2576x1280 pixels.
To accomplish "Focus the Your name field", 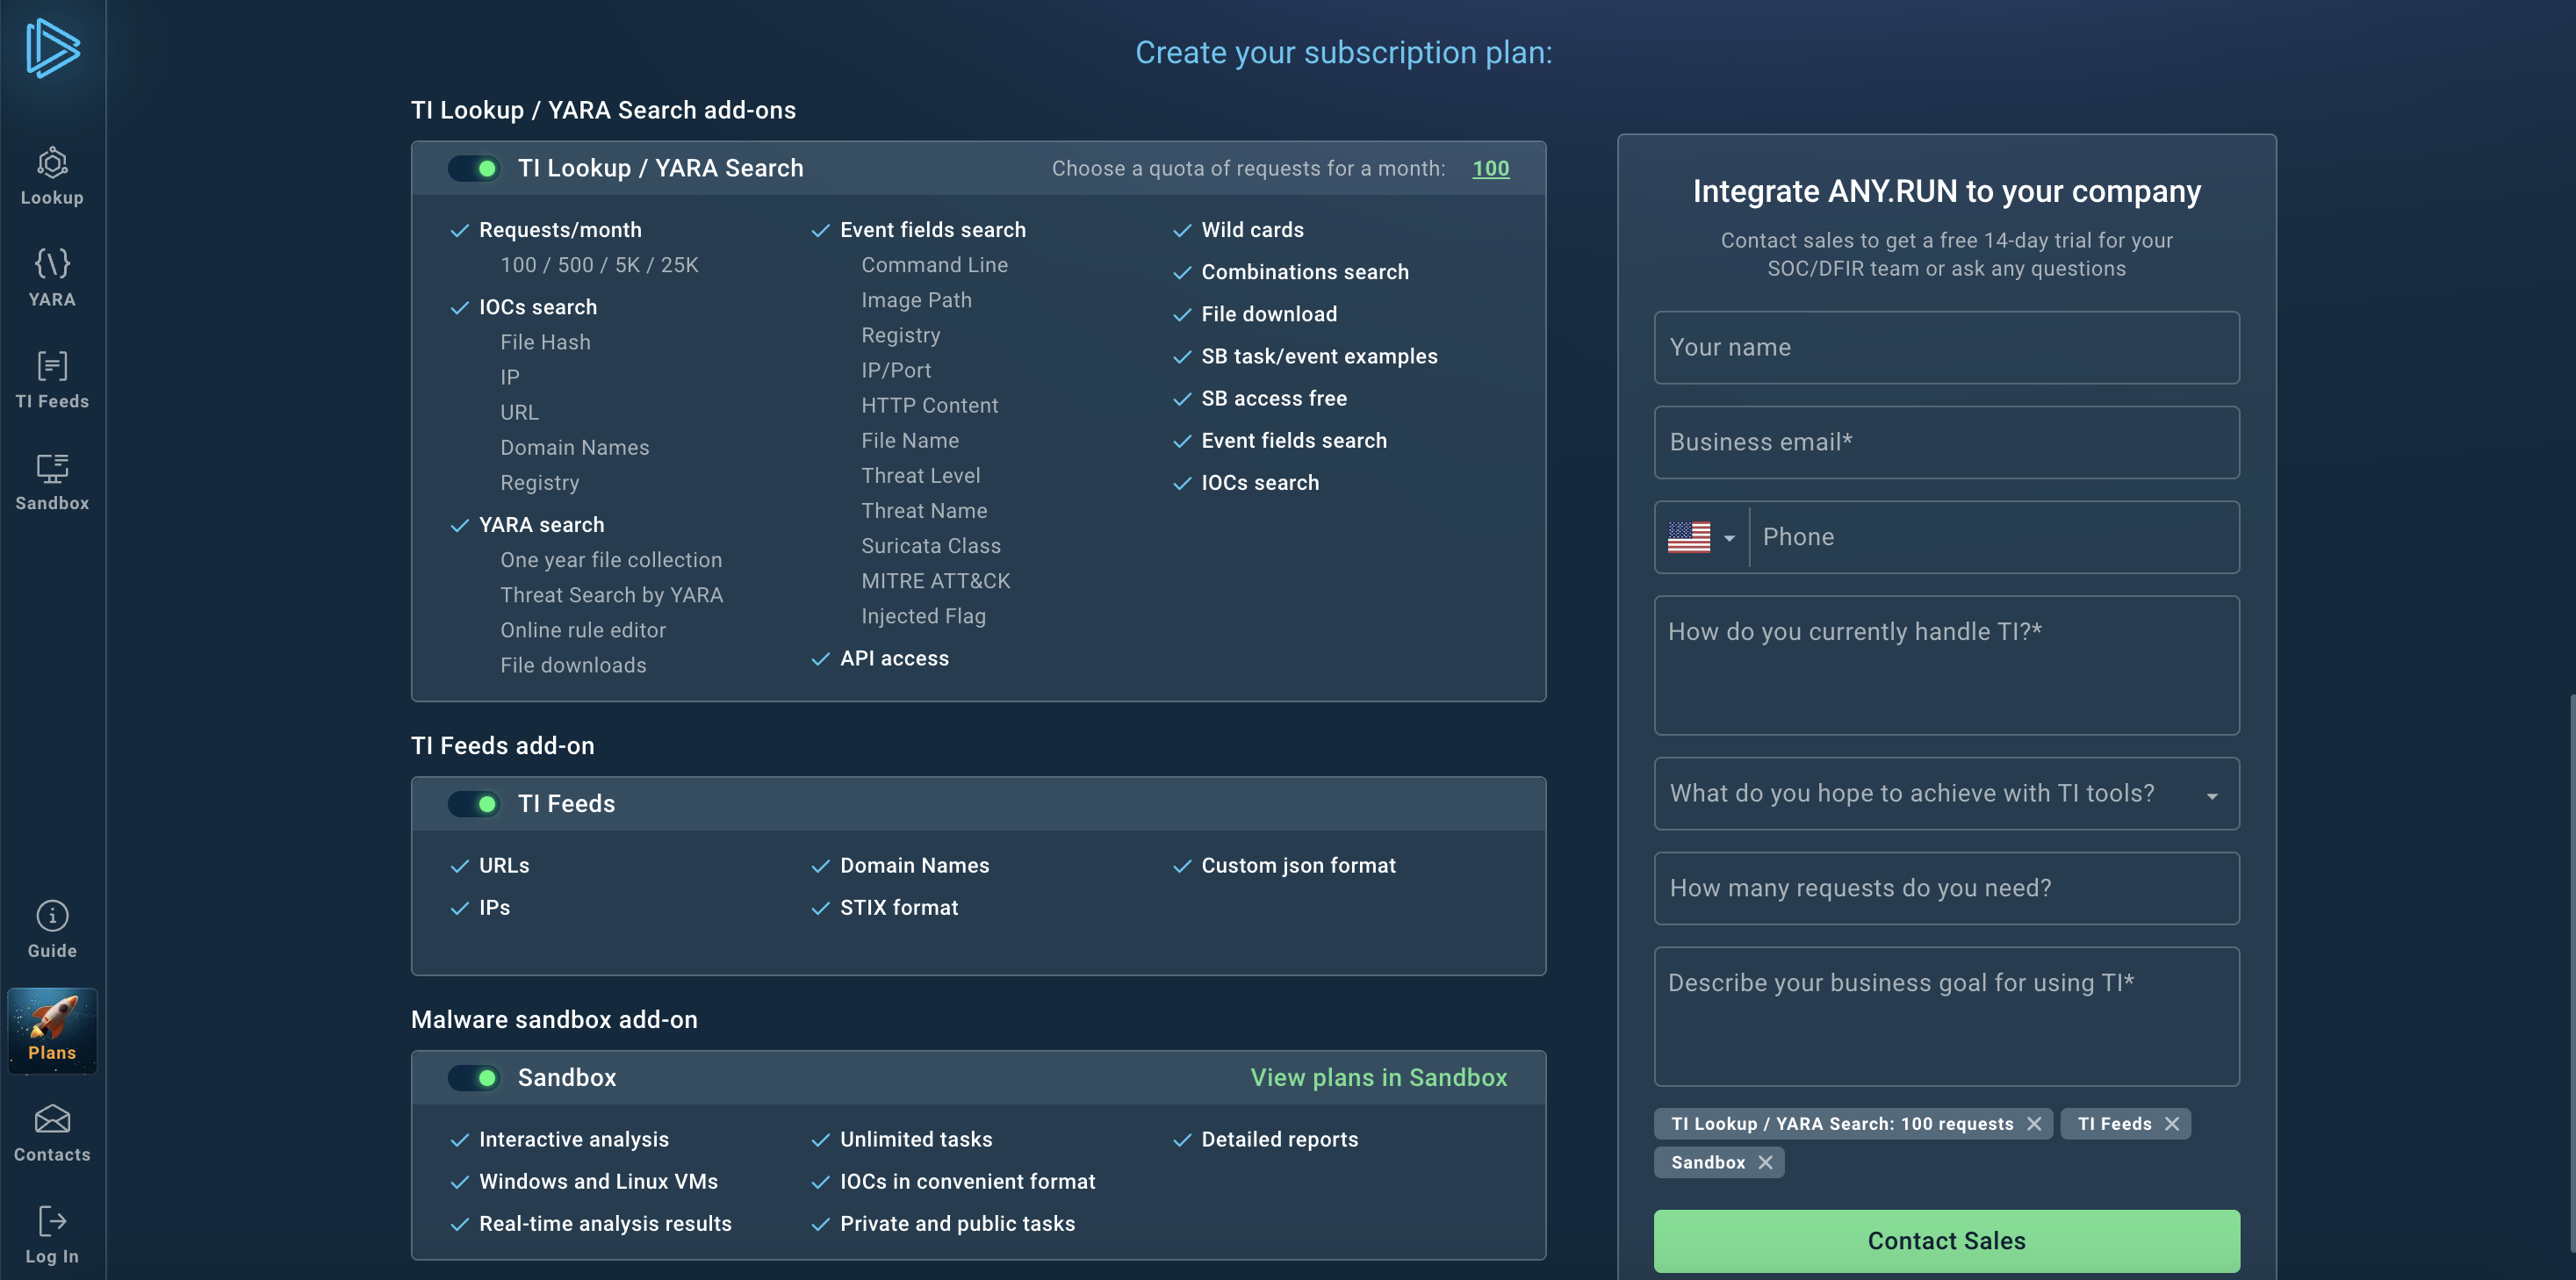I will 1947,347.
